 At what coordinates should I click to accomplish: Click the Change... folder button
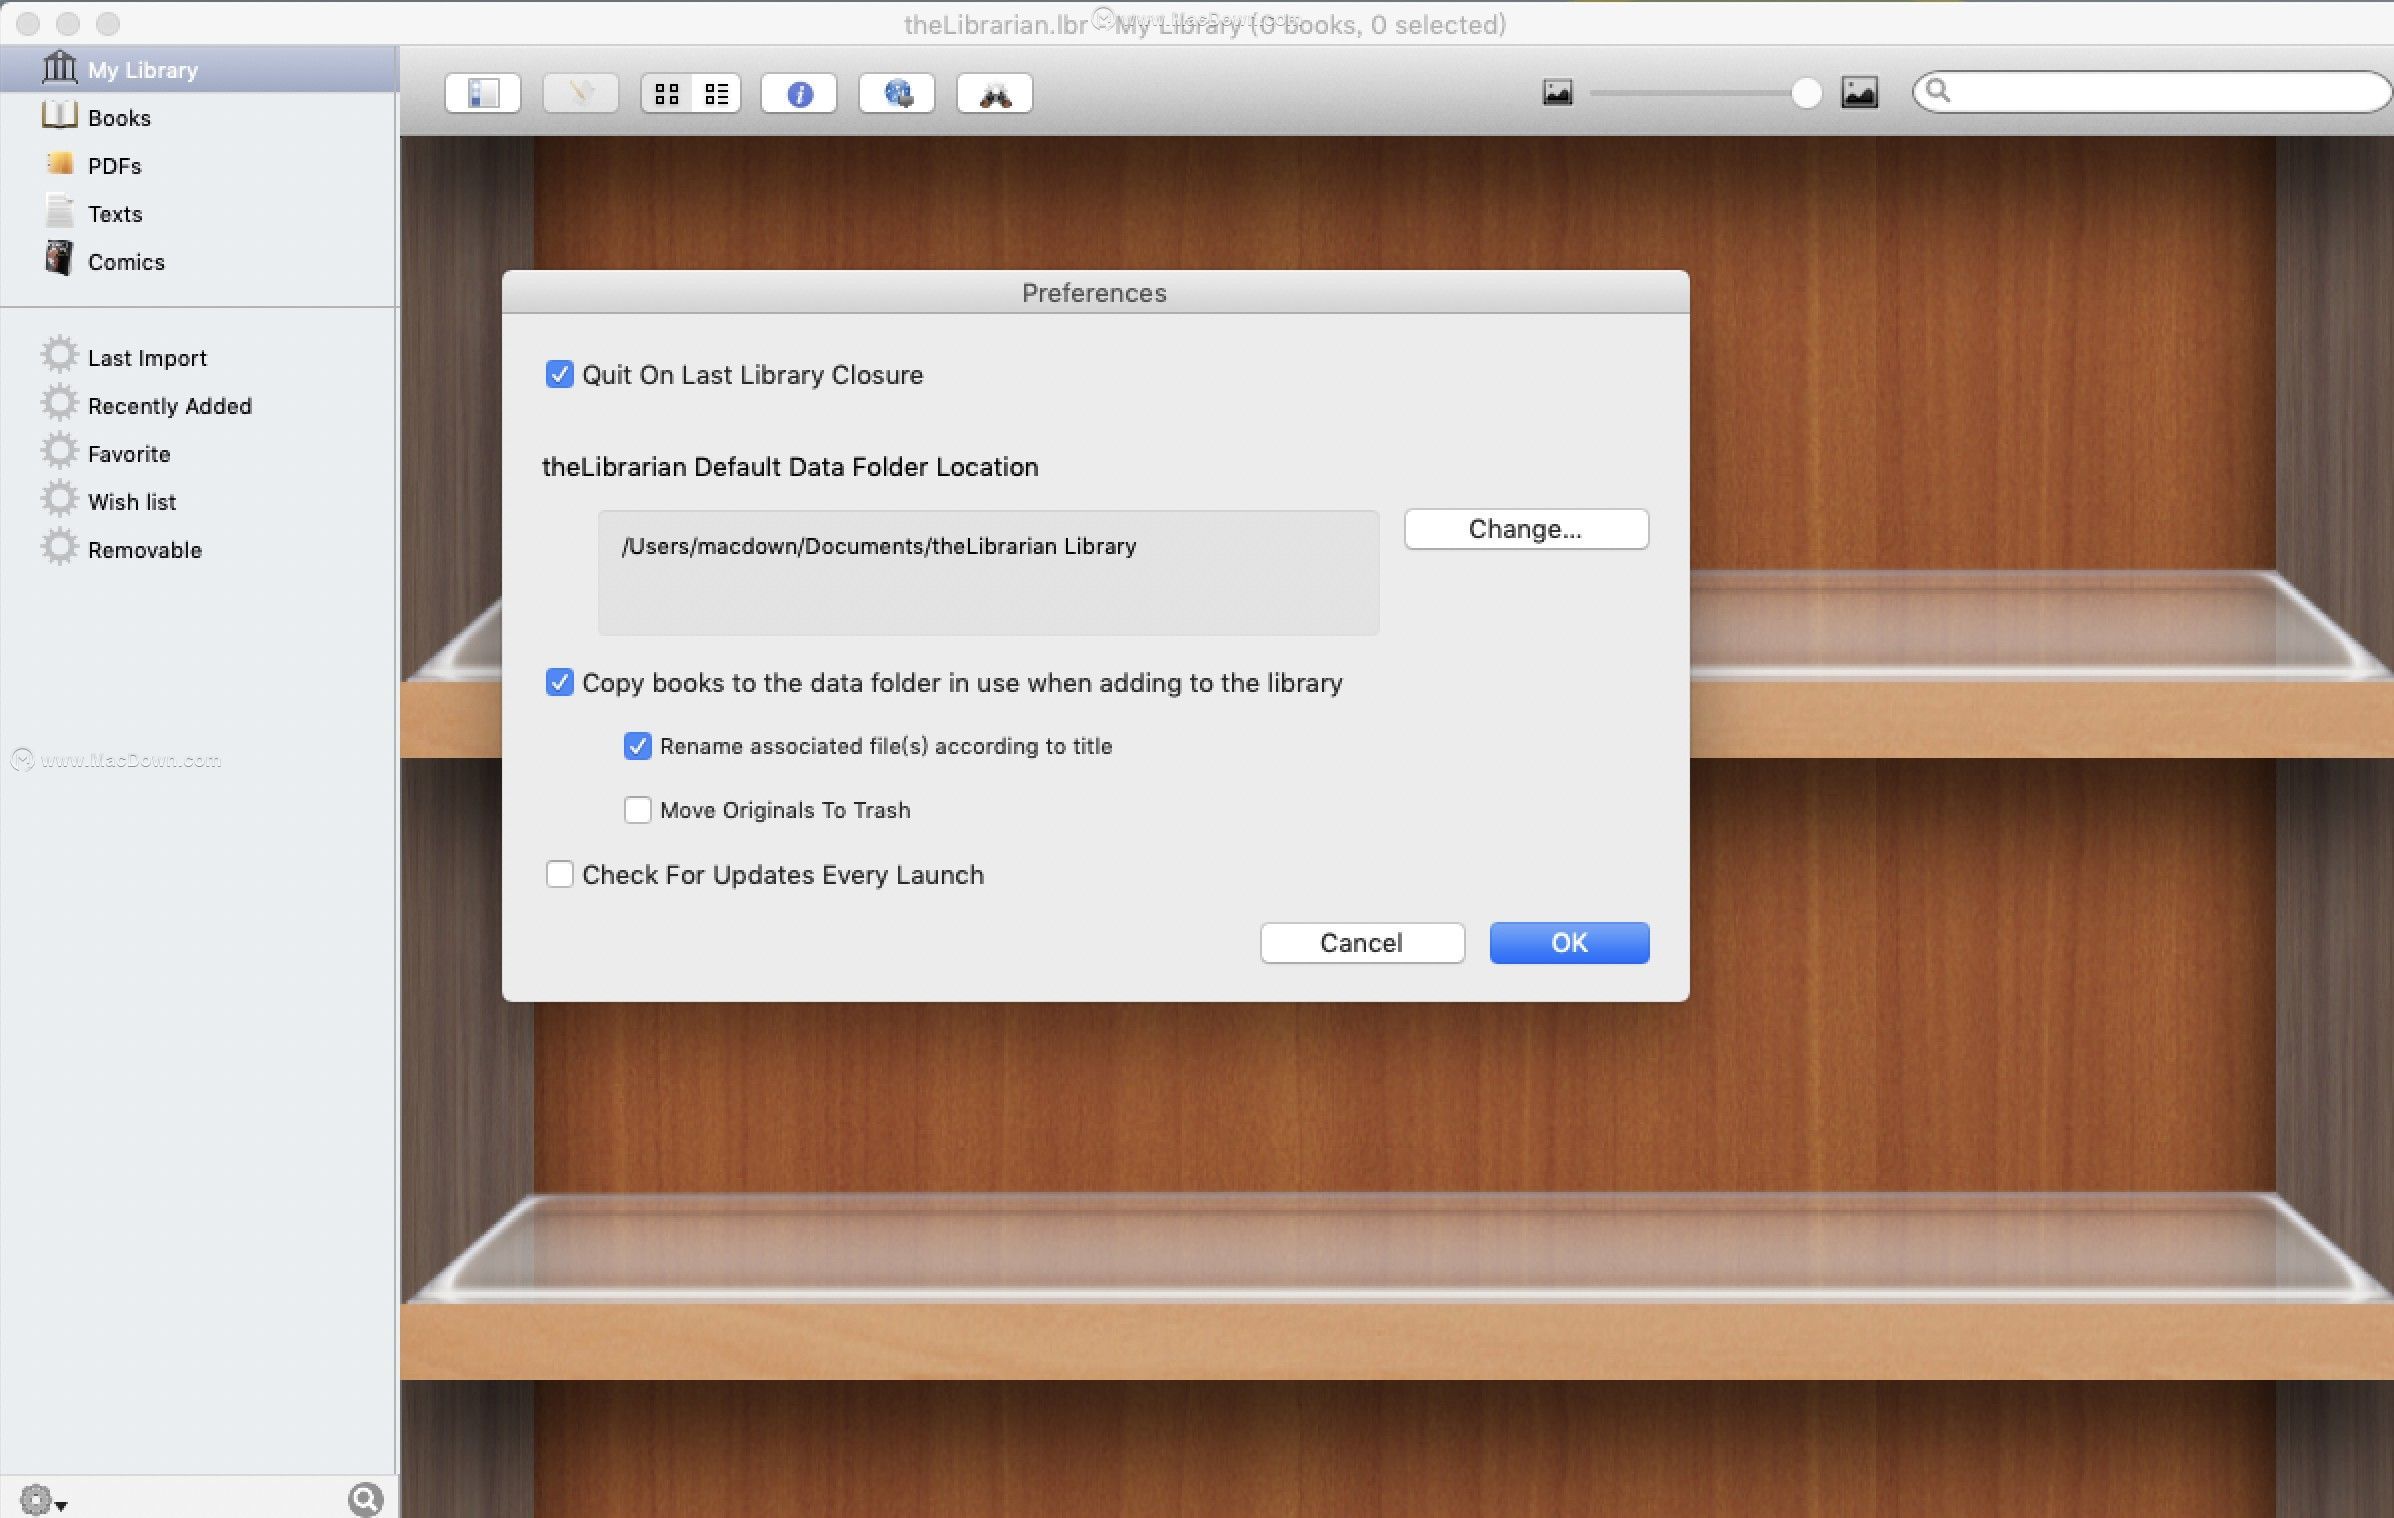(x=1526, y=529)
